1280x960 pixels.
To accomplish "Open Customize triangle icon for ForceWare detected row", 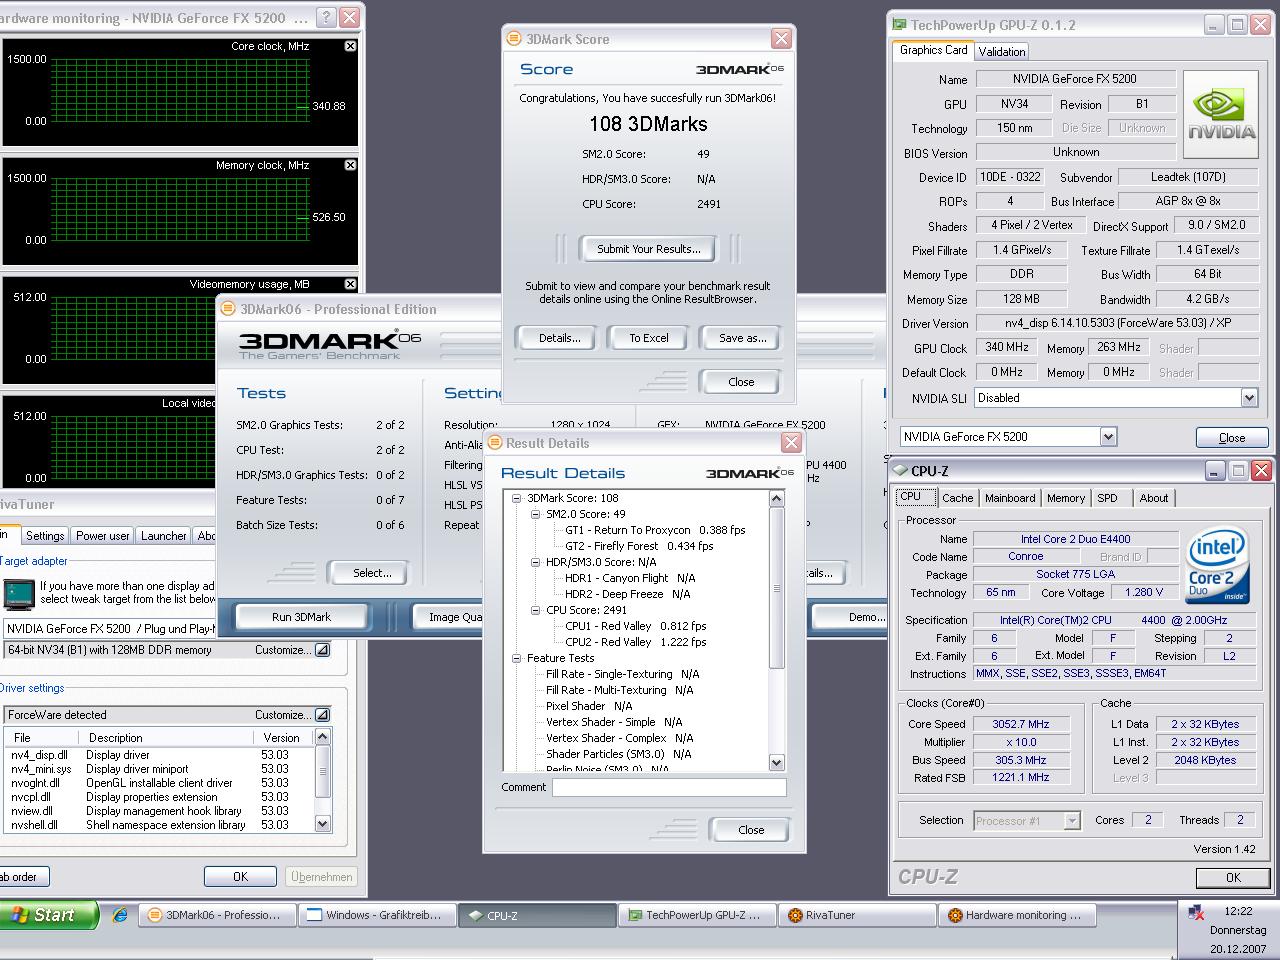I will tap(322, 715).
